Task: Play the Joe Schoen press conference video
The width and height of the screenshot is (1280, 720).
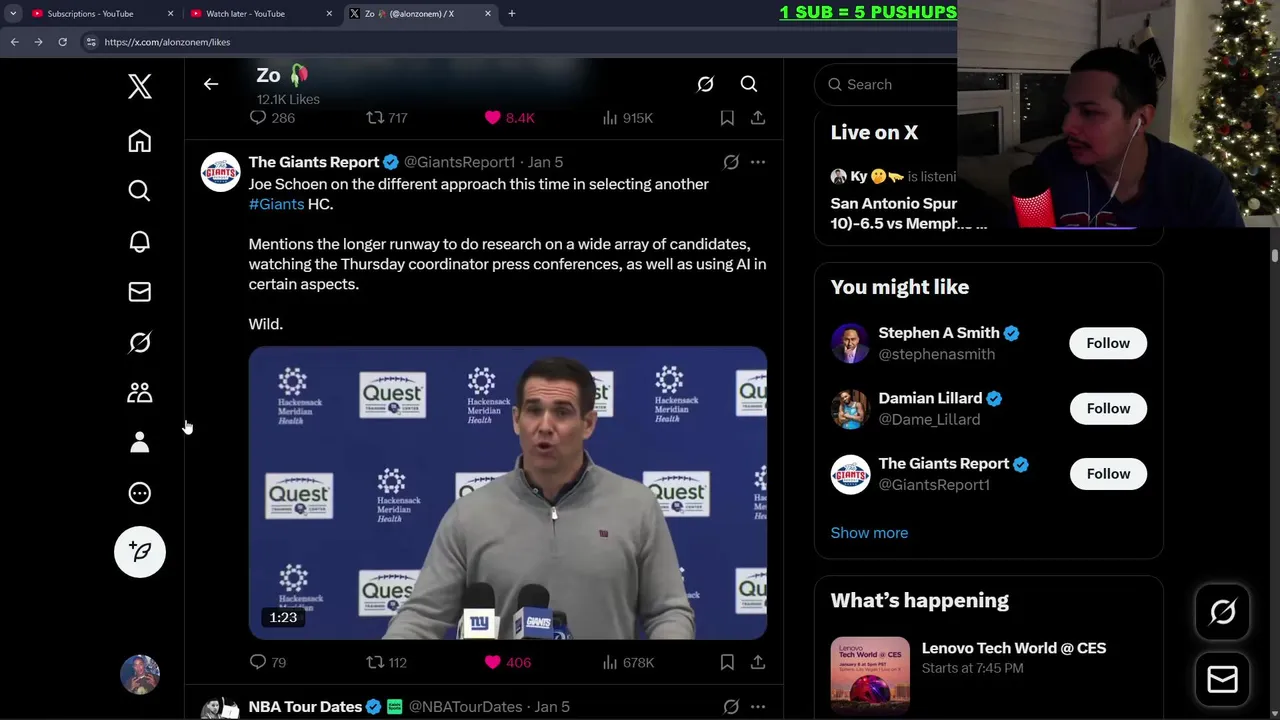Action: pyautogui.click(x=508, y=493)
